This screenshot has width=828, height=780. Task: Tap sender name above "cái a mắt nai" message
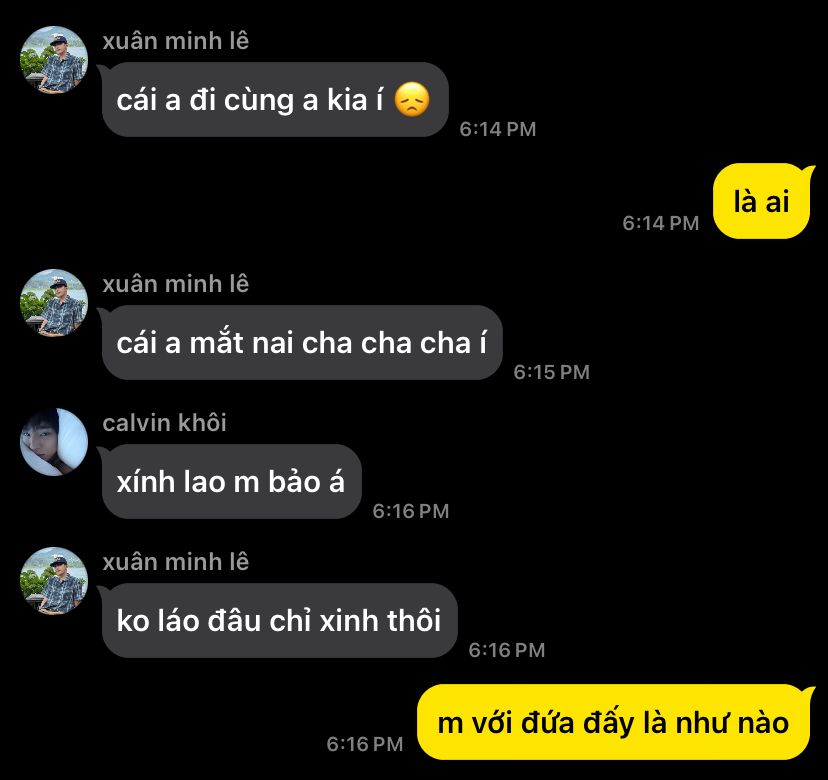click(175, 284)
